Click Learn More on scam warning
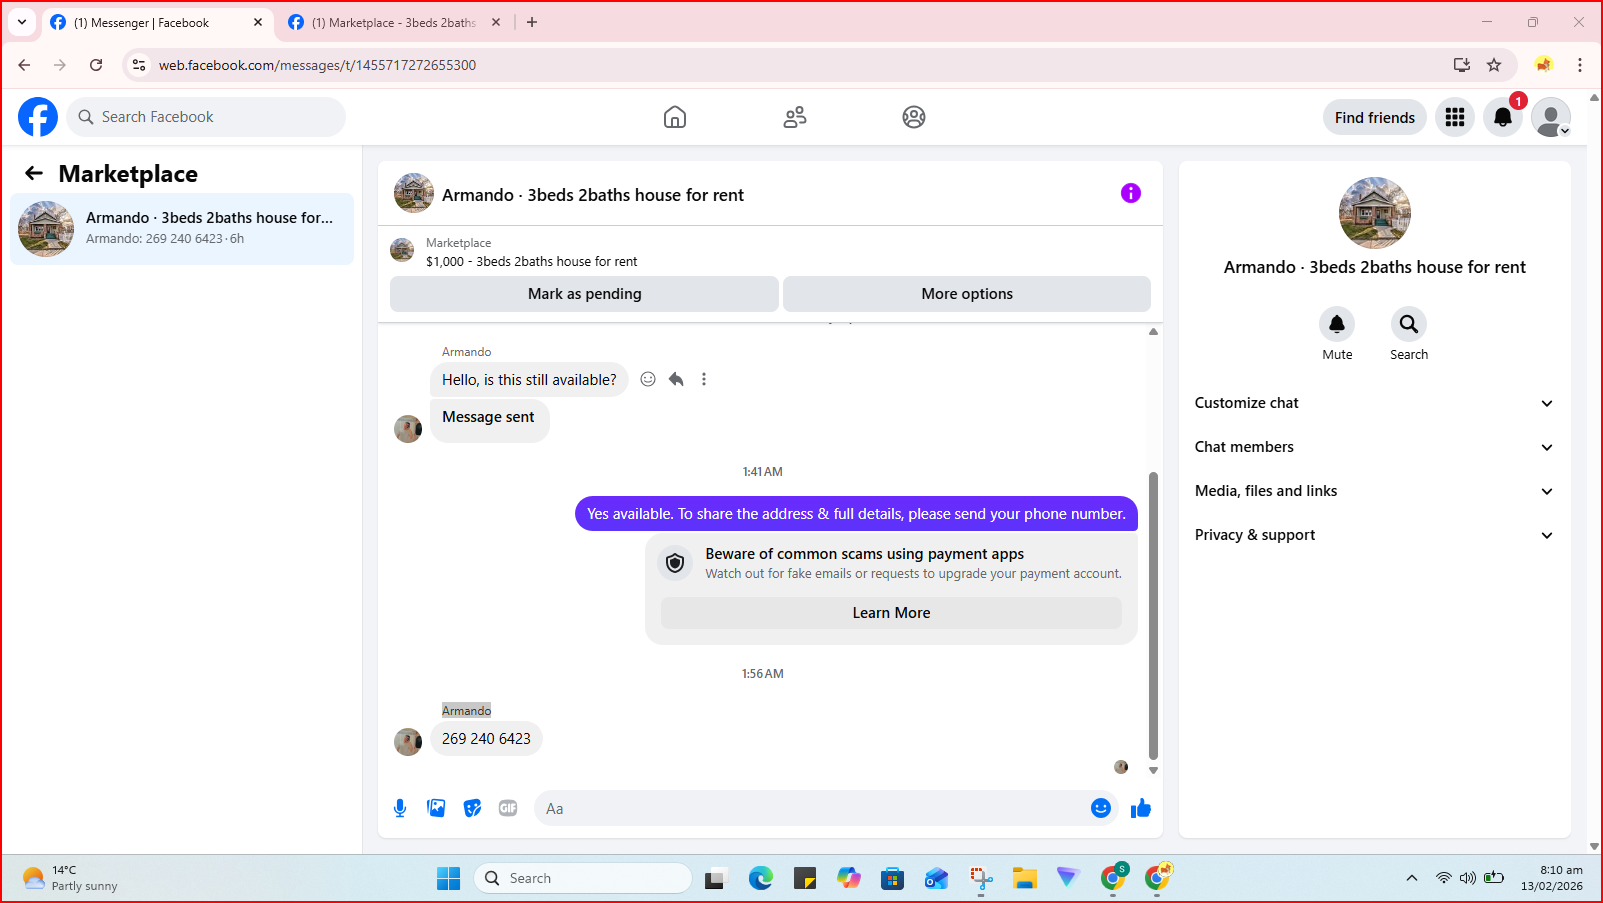The height and width of the screenshot is (903, 1603). click(891, 613)
